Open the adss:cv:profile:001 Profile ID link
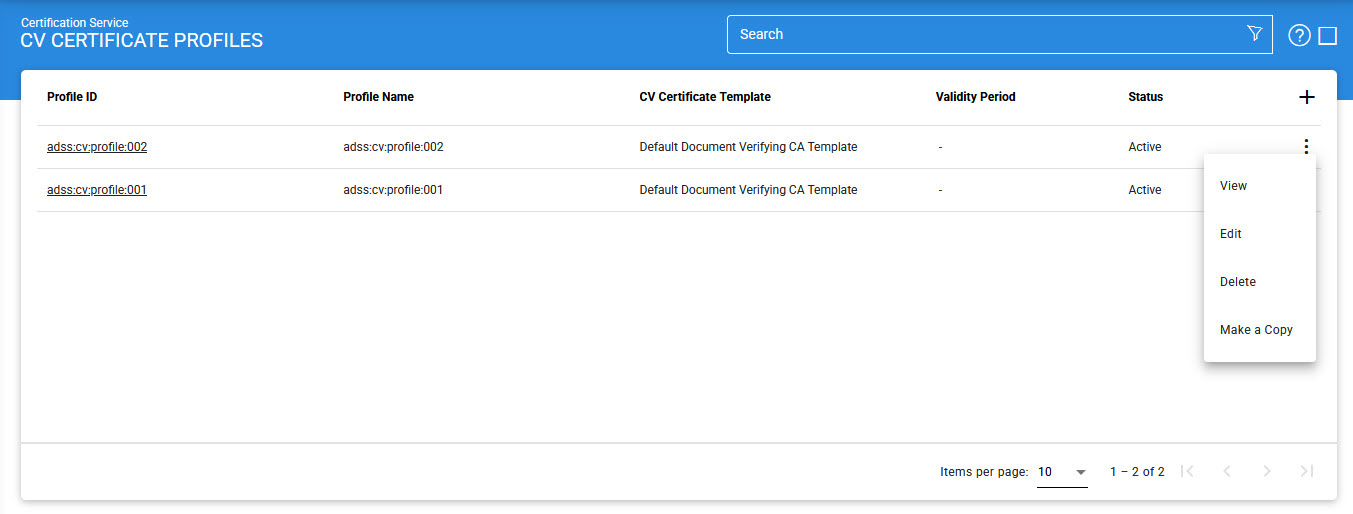This screenshot has height=514, width=1353. 97,190
